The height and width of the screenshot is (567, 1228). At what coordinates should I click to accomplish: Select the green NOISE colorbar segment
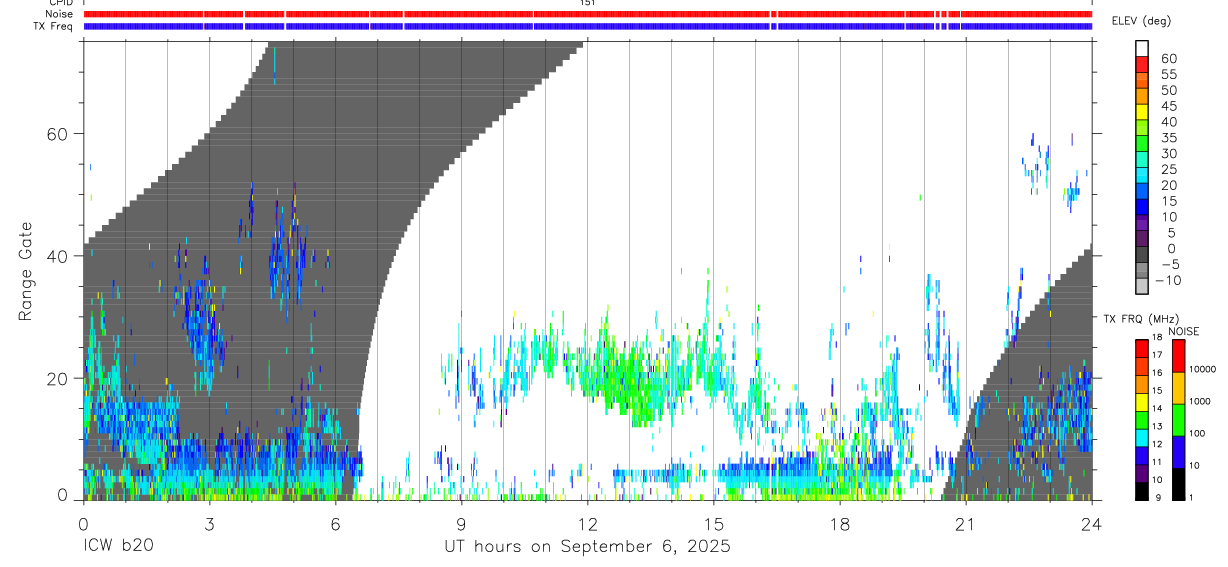[1179, 419]
